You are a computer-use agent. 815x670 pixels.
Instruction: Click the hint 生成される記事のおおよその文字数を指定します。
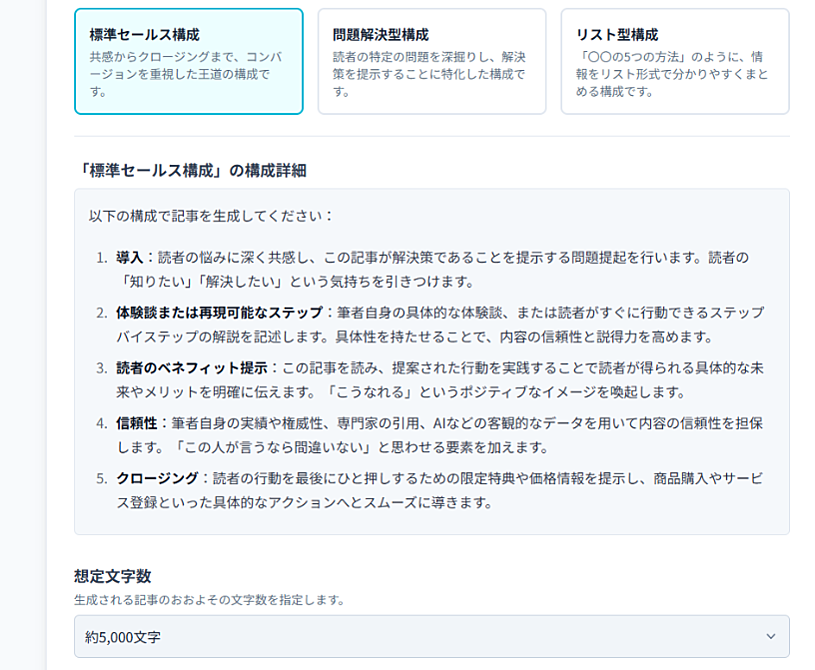point(210,600)
